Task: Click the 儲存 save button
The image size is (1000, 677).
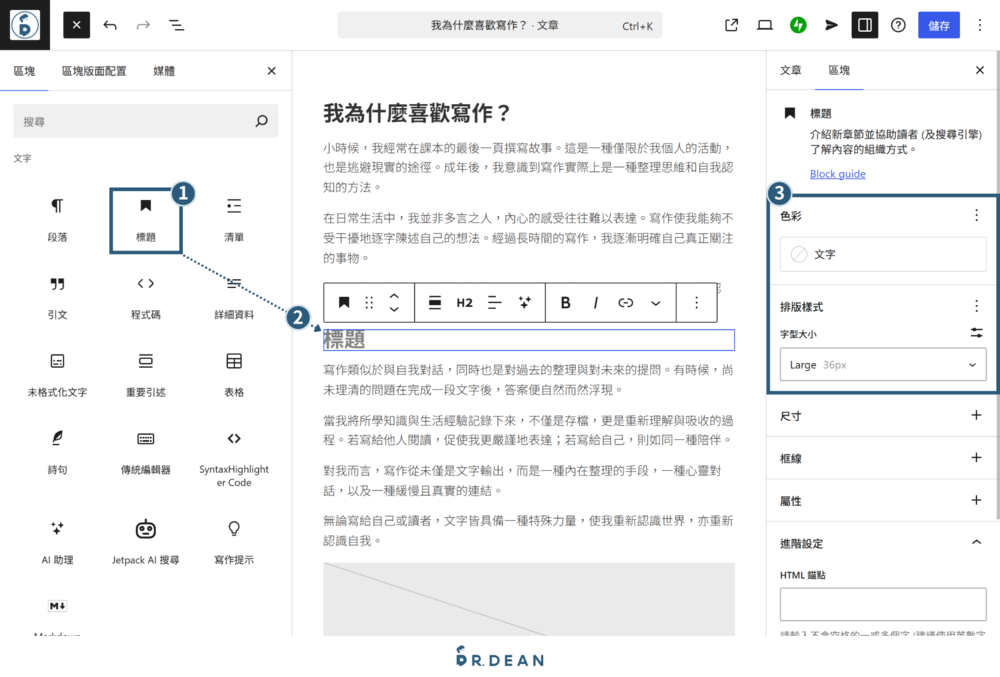Action: (938, 24)
